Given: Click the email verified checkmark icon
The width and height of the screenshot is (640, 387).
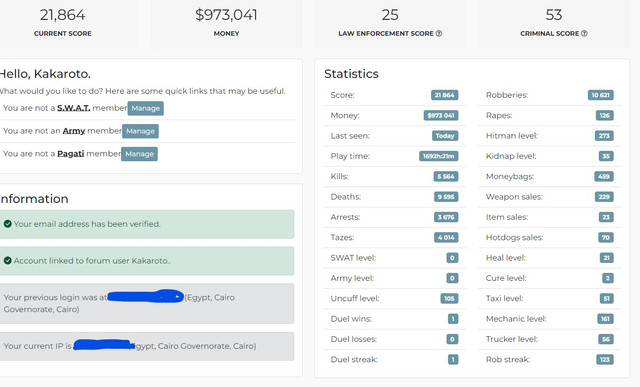Looking at the screenshot, I should tap(7, 224).
